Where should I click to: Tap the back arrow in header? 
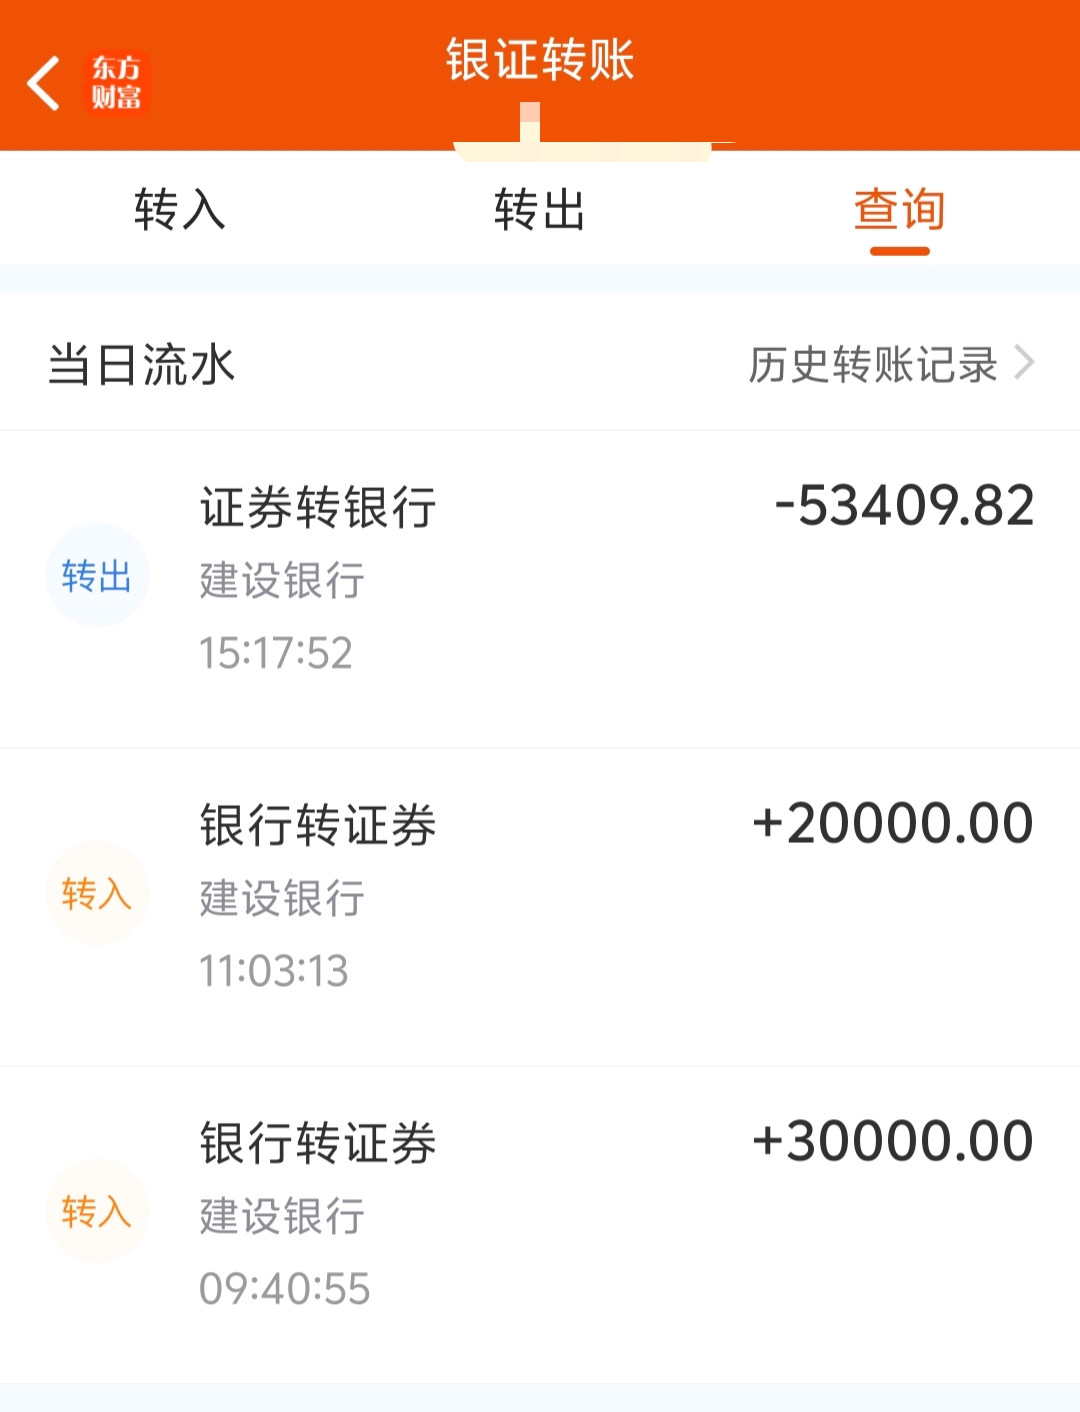coord(43,83)
